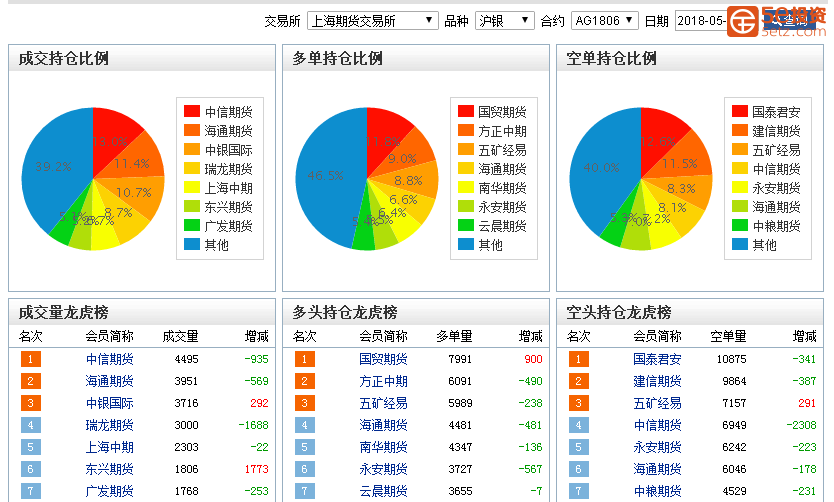The width and height of the screenshot is (834, 502).
Task: Click the 13.0% red slice in 成交持仓比例 pie
Action: click(x=110, y=141)
